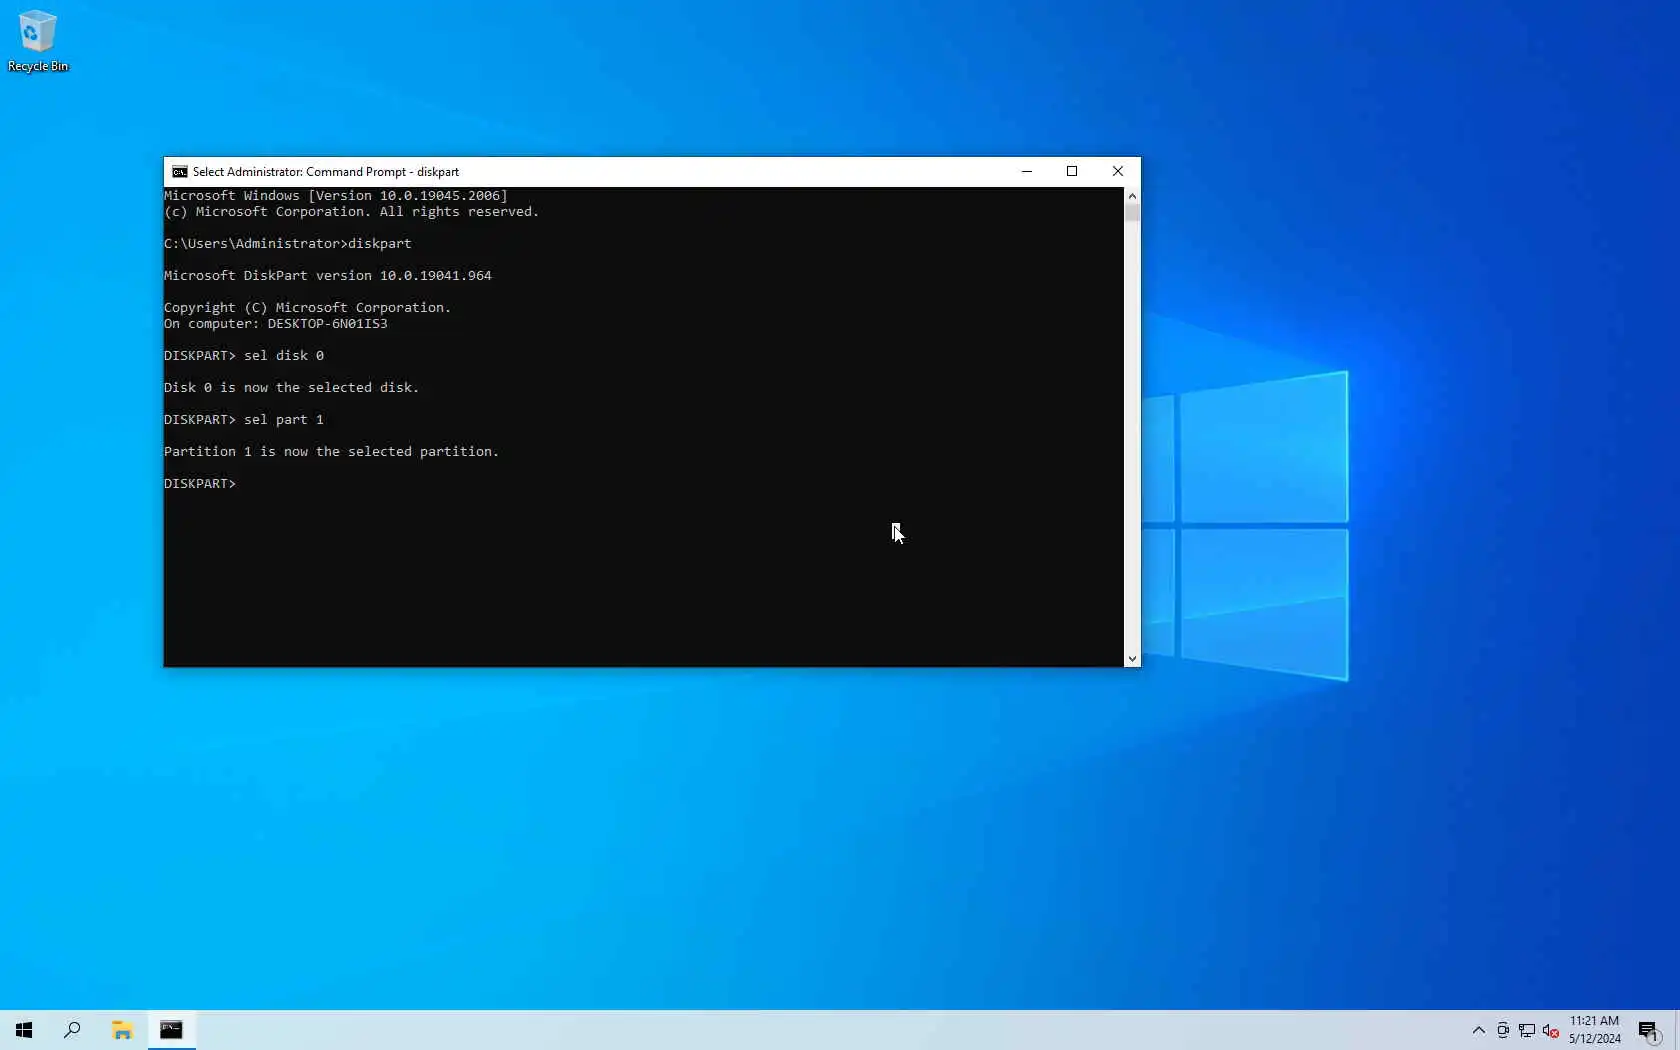Open the Recycle Bin desktop icon
This screenshot has height=1050, width=1680.
[38, 42]
